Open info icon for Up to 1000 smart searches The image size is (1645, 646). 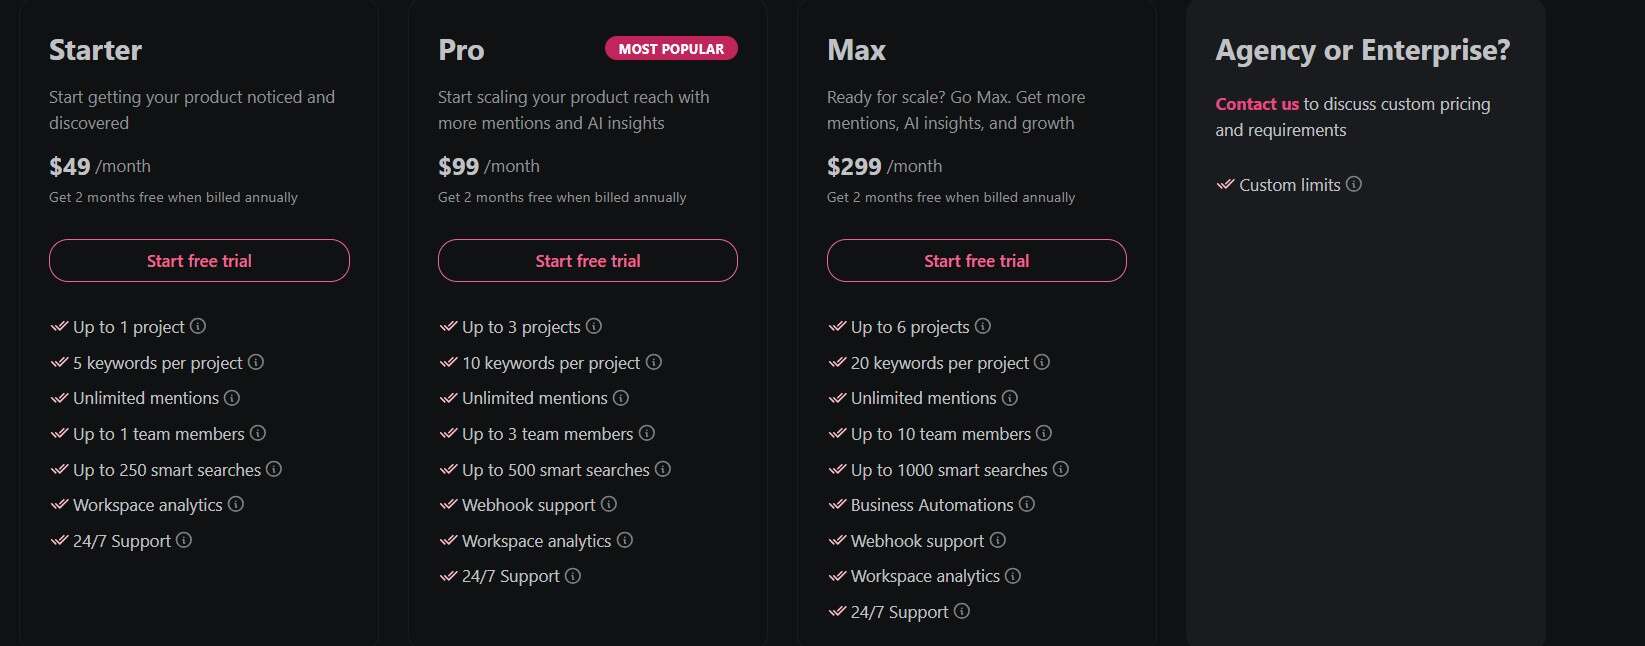pyautogui.click(x=1062, y=470)
